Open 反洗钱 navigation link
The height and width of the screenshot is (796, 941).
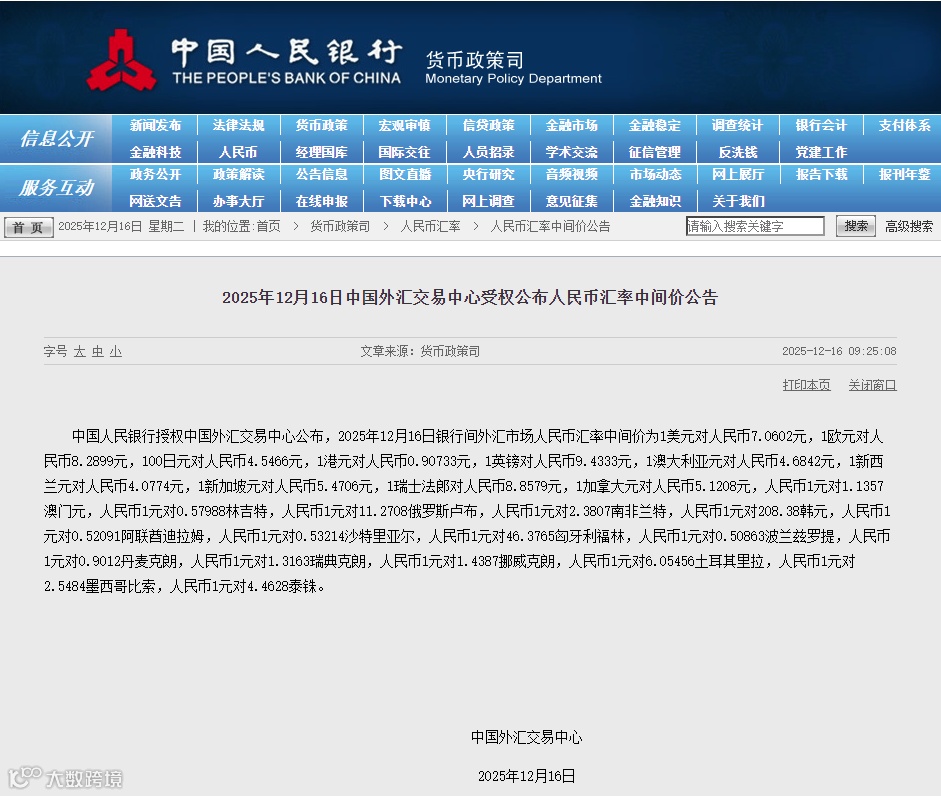tap(738, 152)
